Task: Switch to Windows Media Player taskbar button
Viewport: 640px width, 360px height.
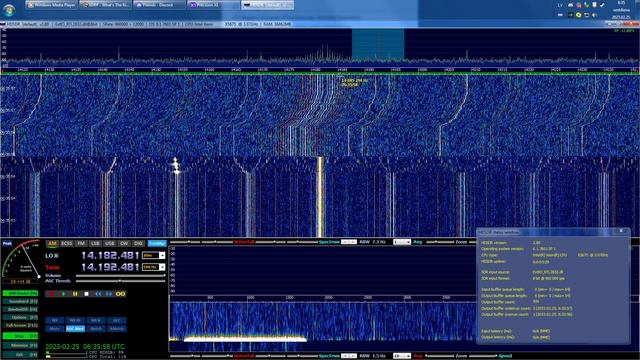Action: (x=52, y=5)
